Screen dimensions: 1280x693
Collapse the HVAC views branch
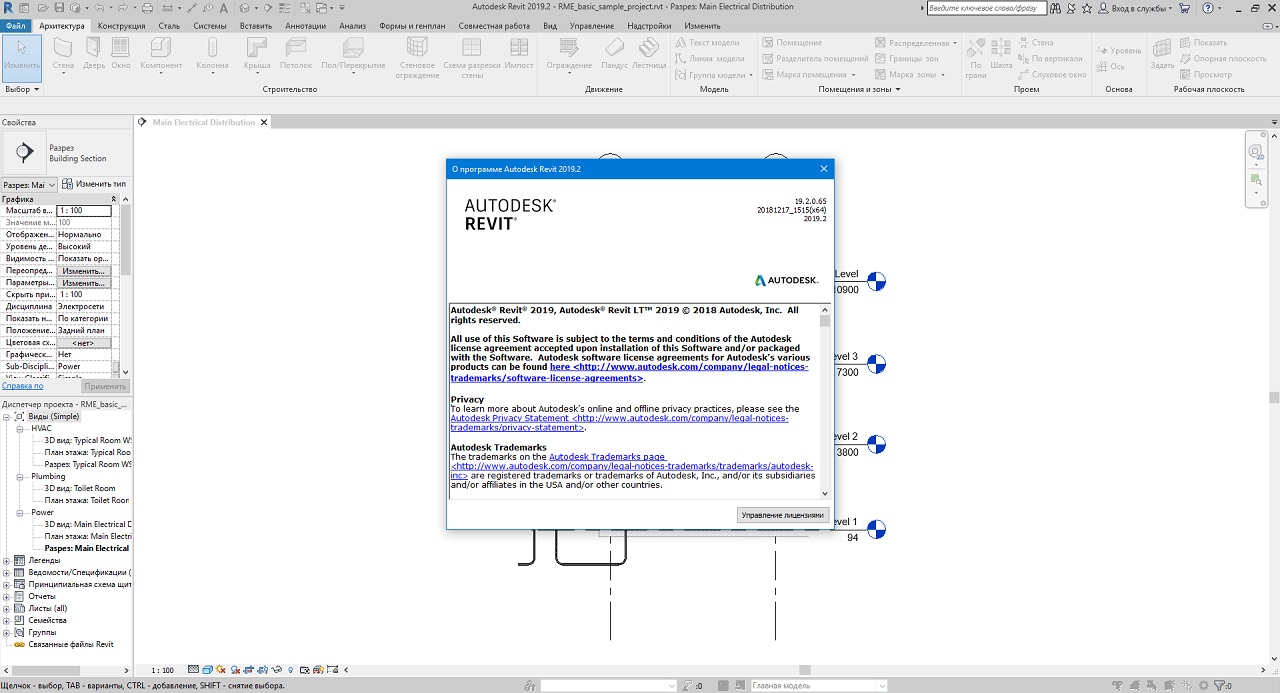pos(19,428)
